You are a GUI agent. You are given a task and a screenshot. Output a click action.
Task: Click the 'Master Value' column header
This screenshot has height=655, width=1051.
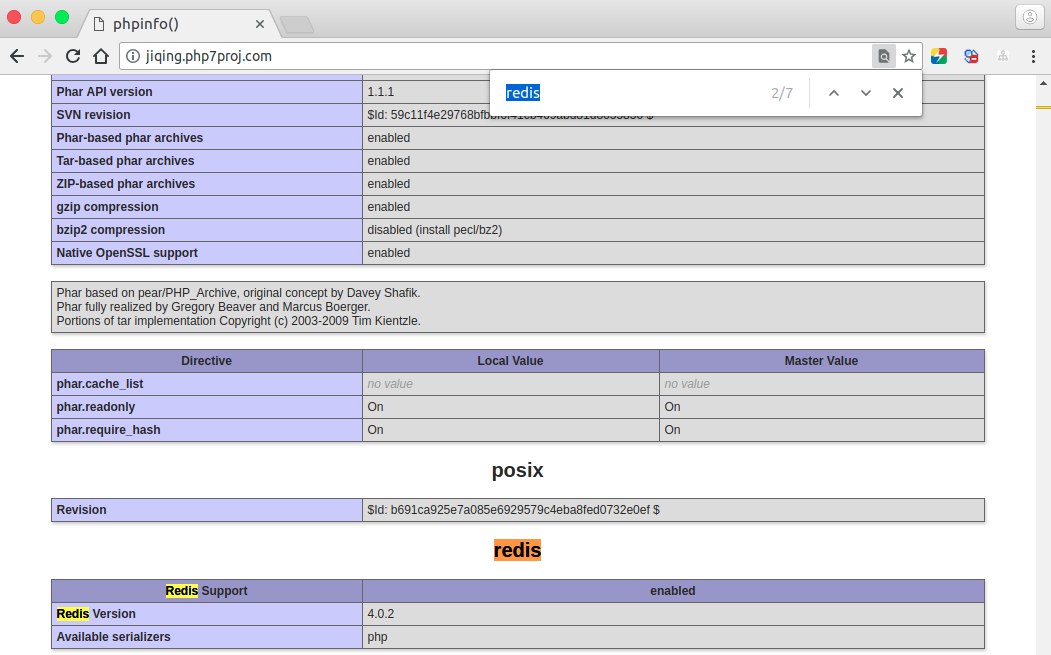[x=821, y=361]
